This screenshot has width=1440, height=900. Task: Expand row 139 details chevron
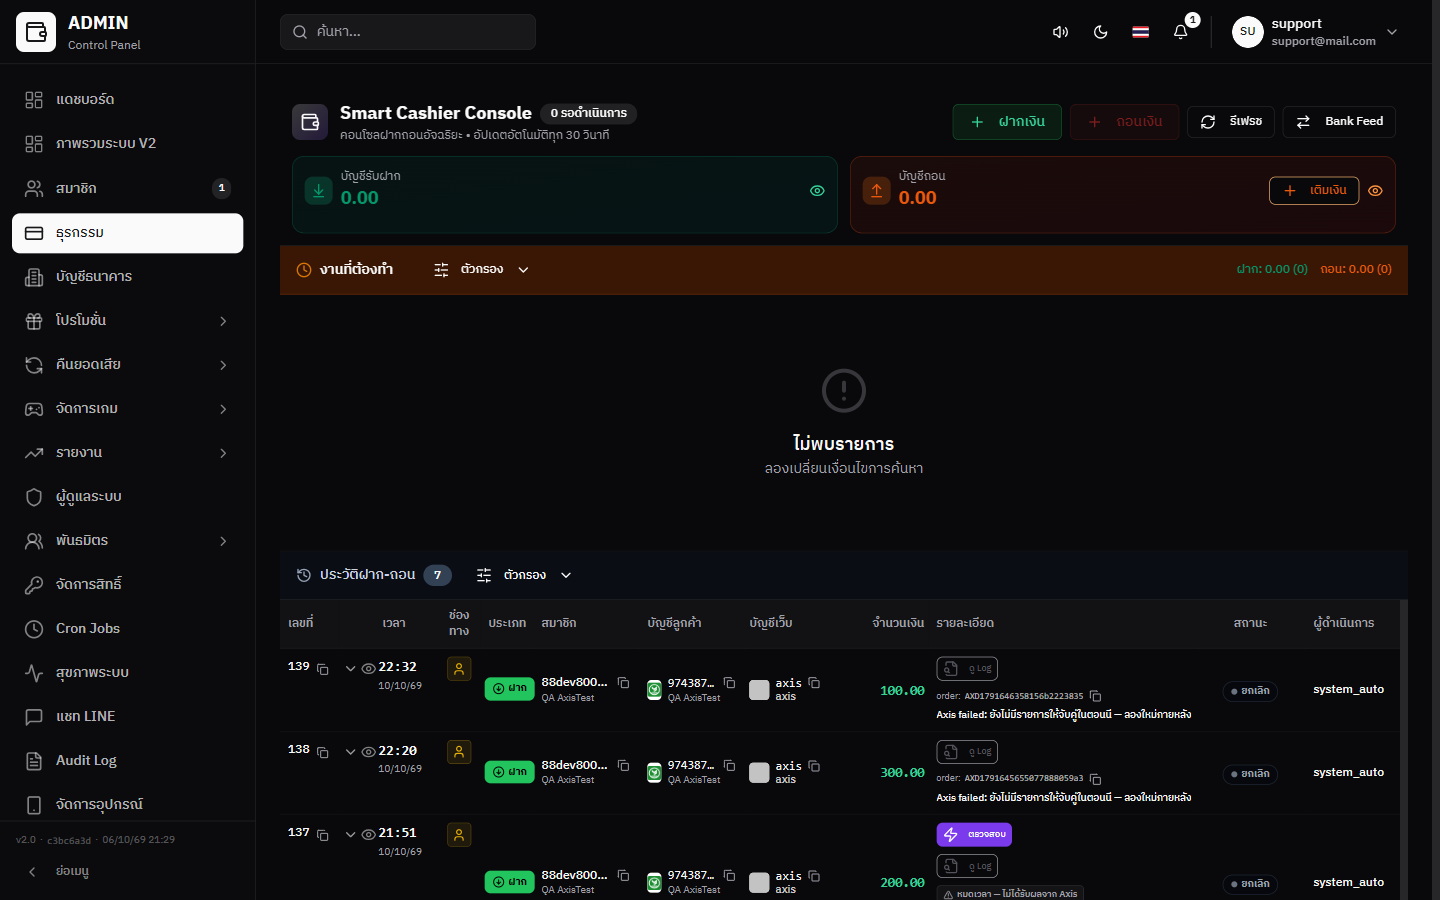(350, 668)
